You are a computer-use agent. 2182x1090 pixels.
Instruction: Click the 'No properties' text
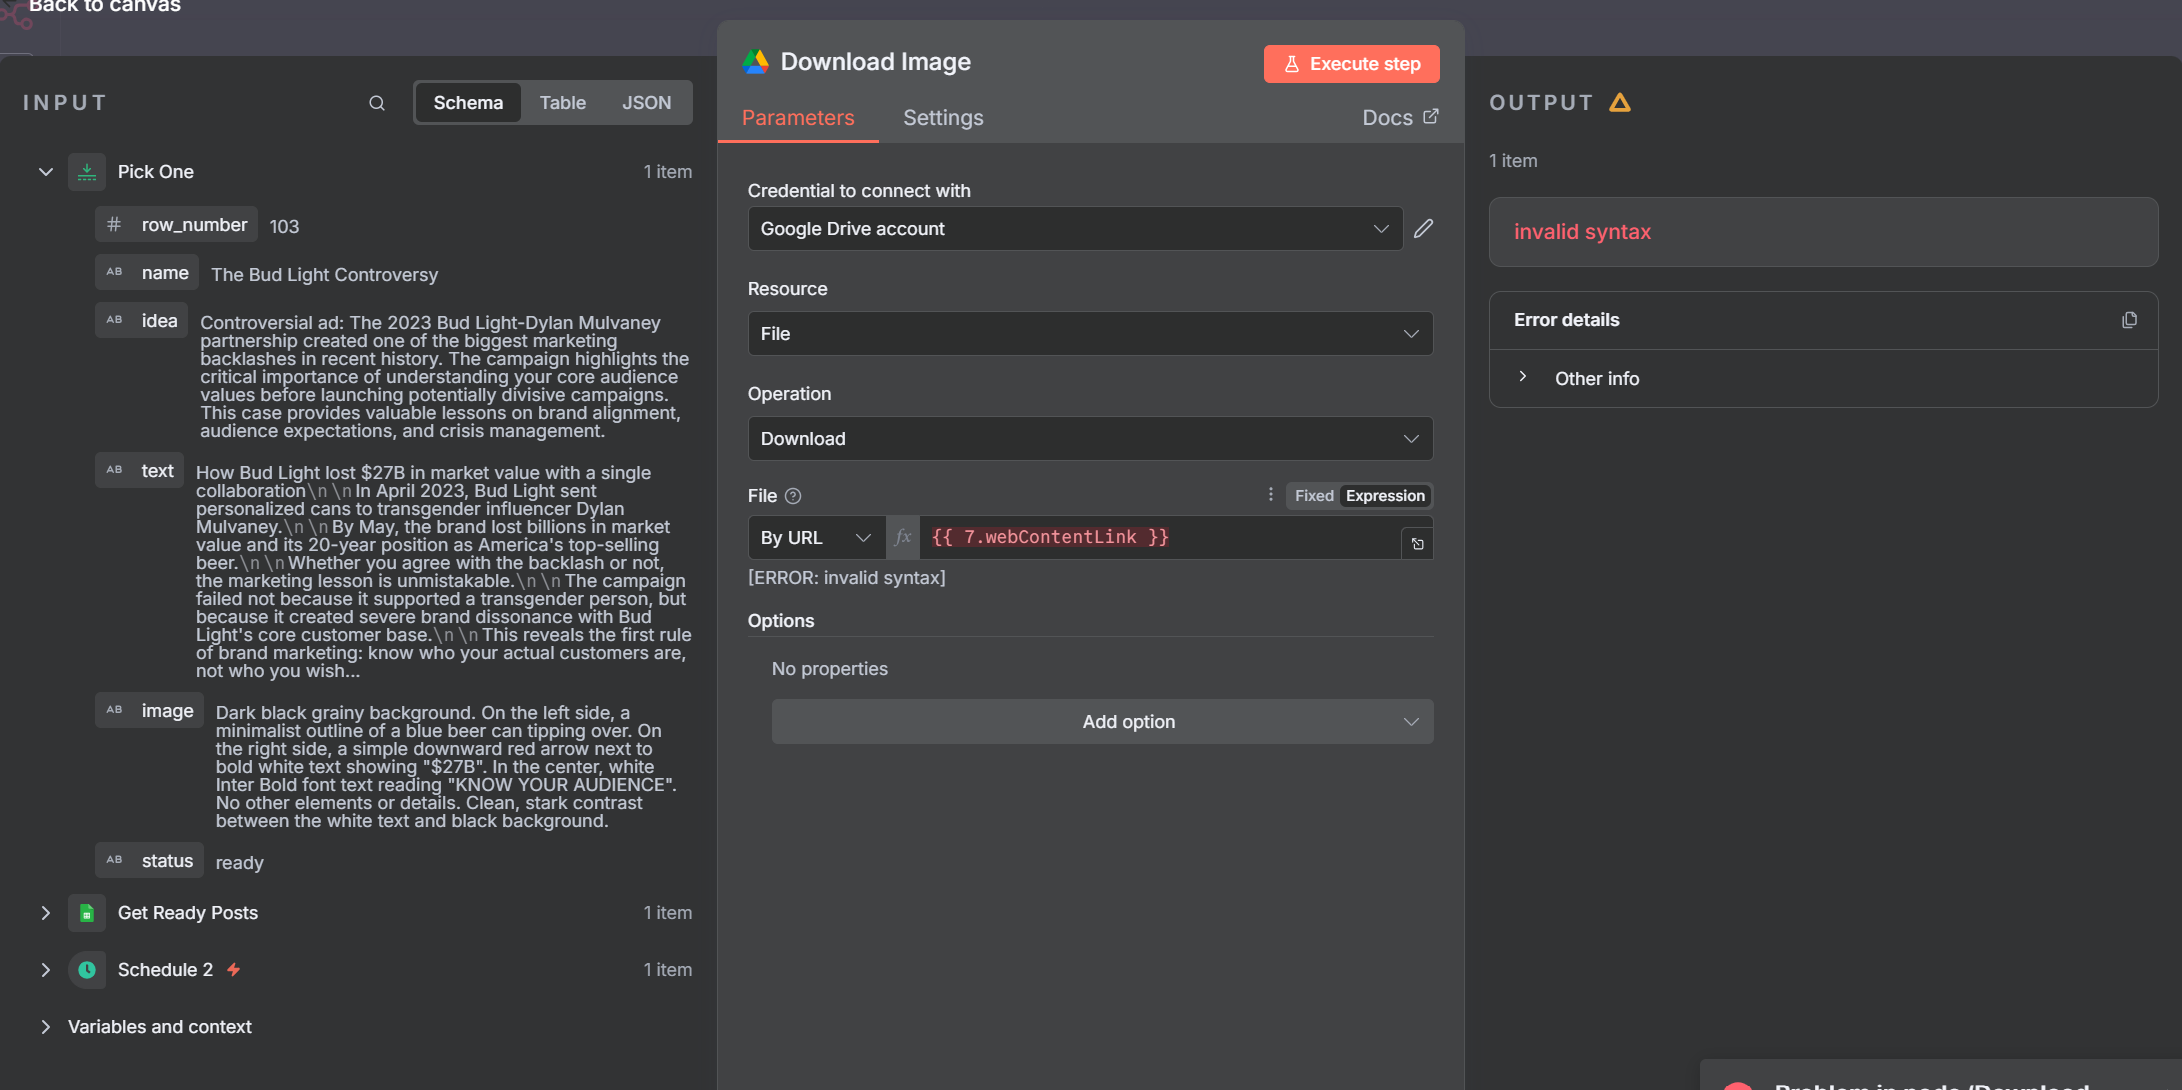click(x=830, y=669)
